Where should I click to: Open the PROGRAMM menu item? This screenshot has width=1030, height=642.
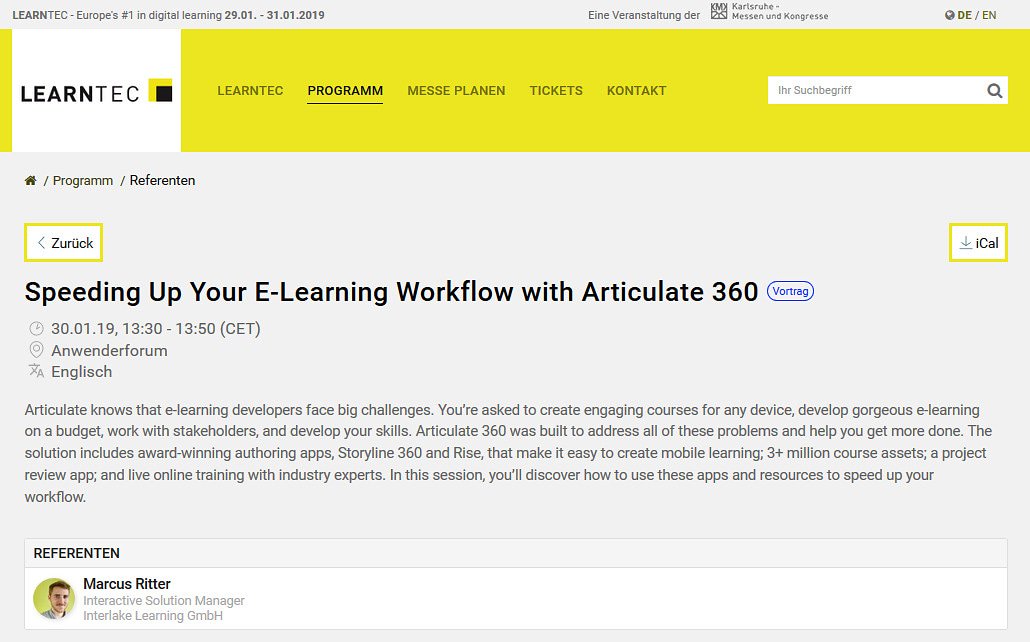(345, 90)
